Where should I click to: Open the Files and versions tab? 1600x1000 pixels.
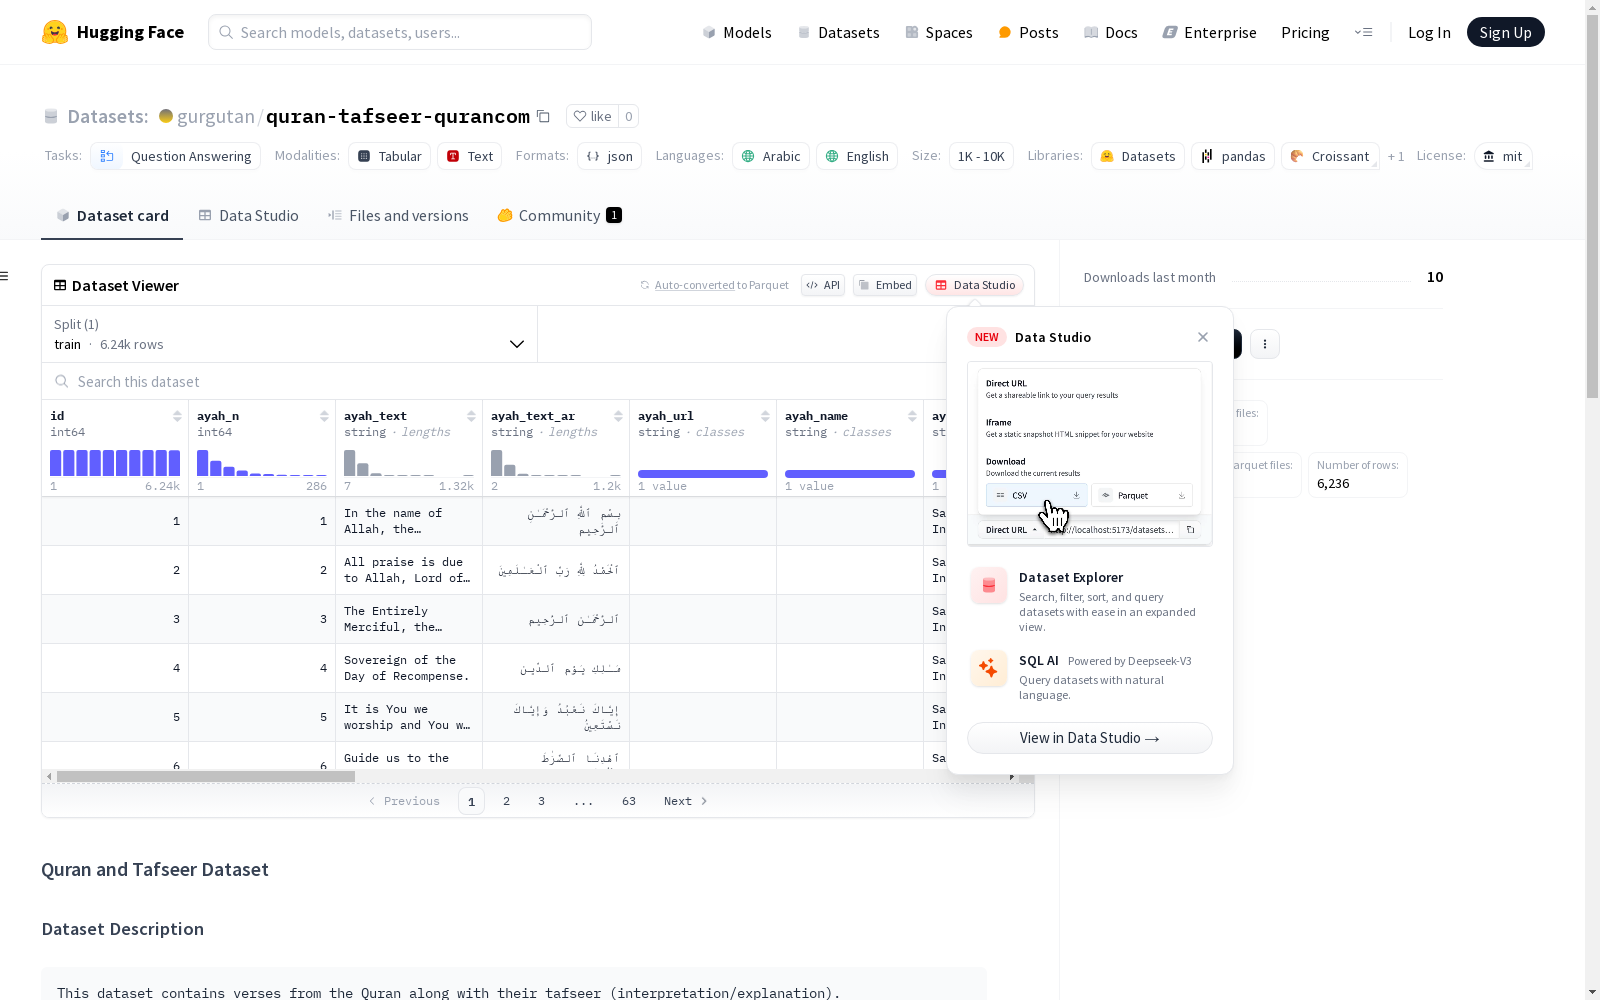[398, 216]
